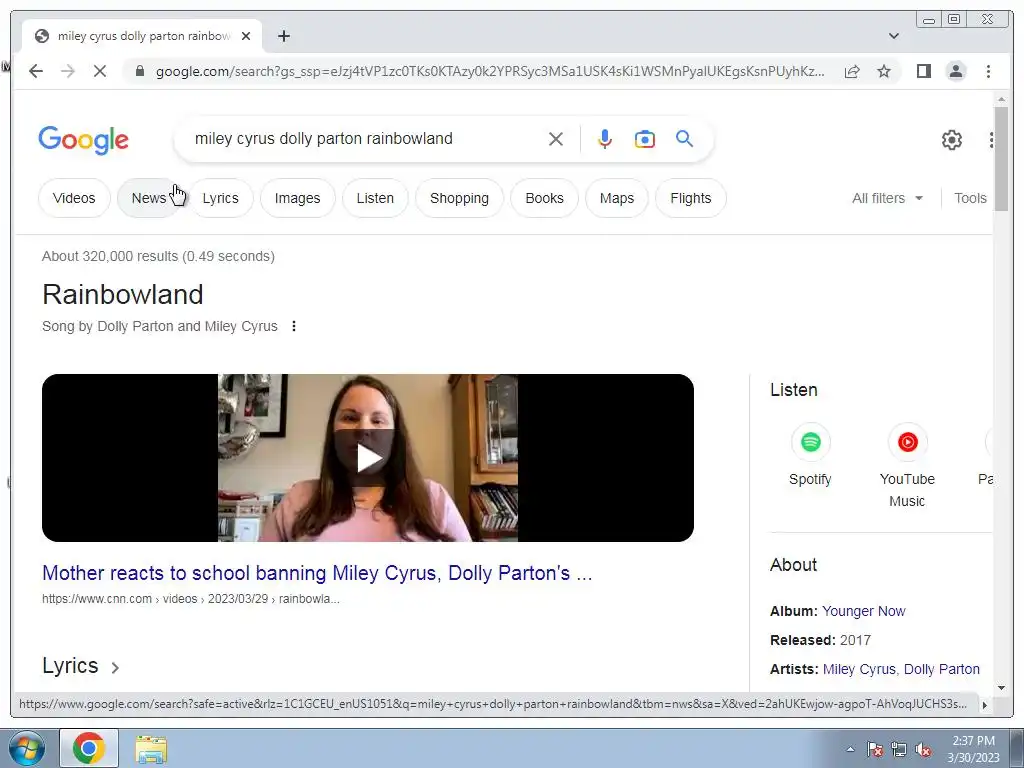This screenshot has height=768, width=1024.
Task: Search by image with camera icon
Action: pos(645,139)
